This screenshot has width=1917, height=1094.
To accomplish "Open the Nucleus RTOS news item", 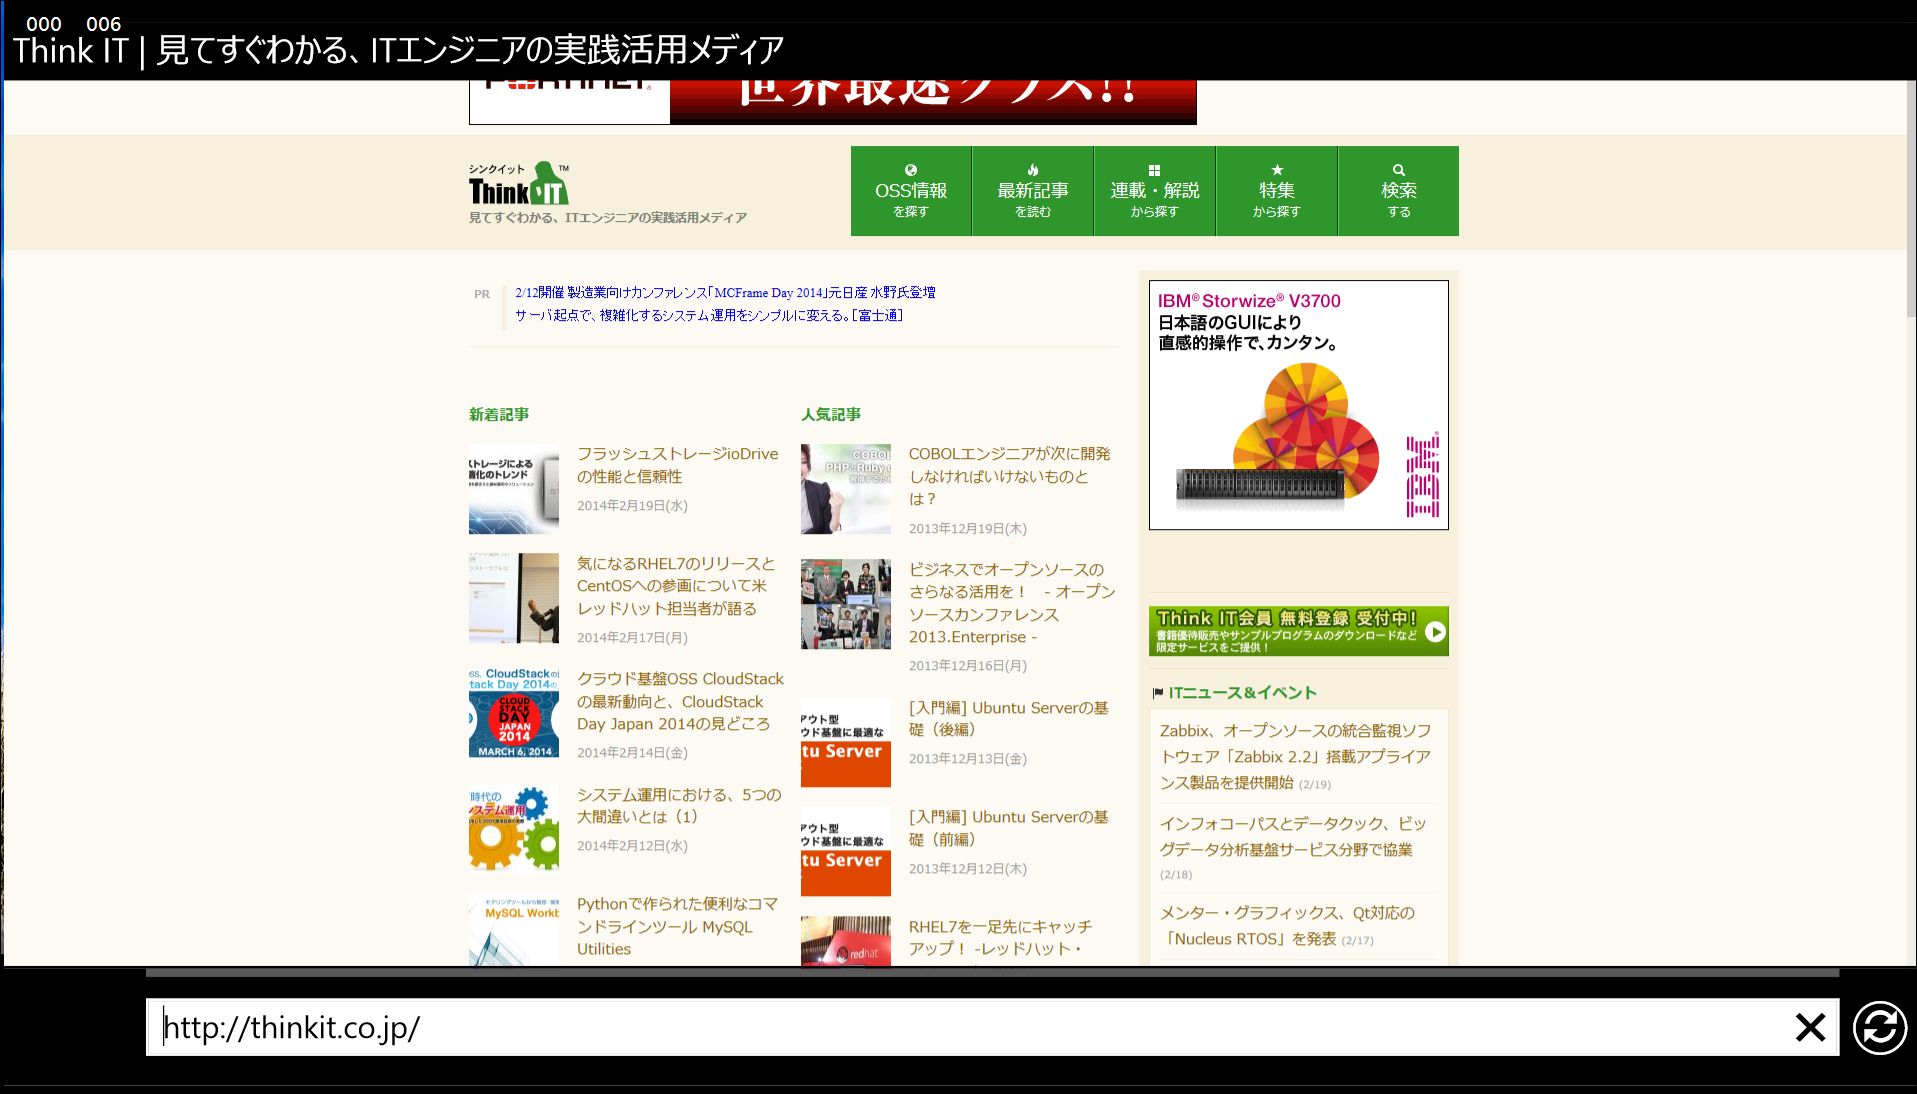I will pos(1287,926).
